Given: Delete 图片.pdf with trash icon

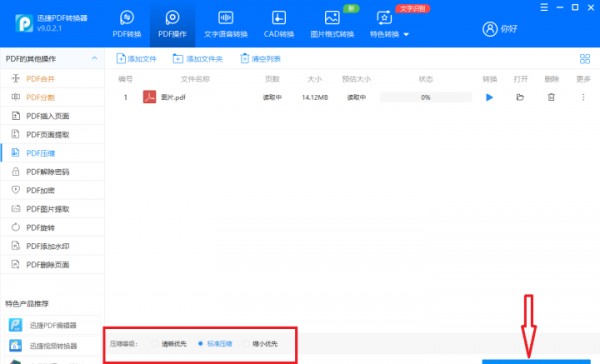Looking at the screenshot, I should (x=551, y=97).
